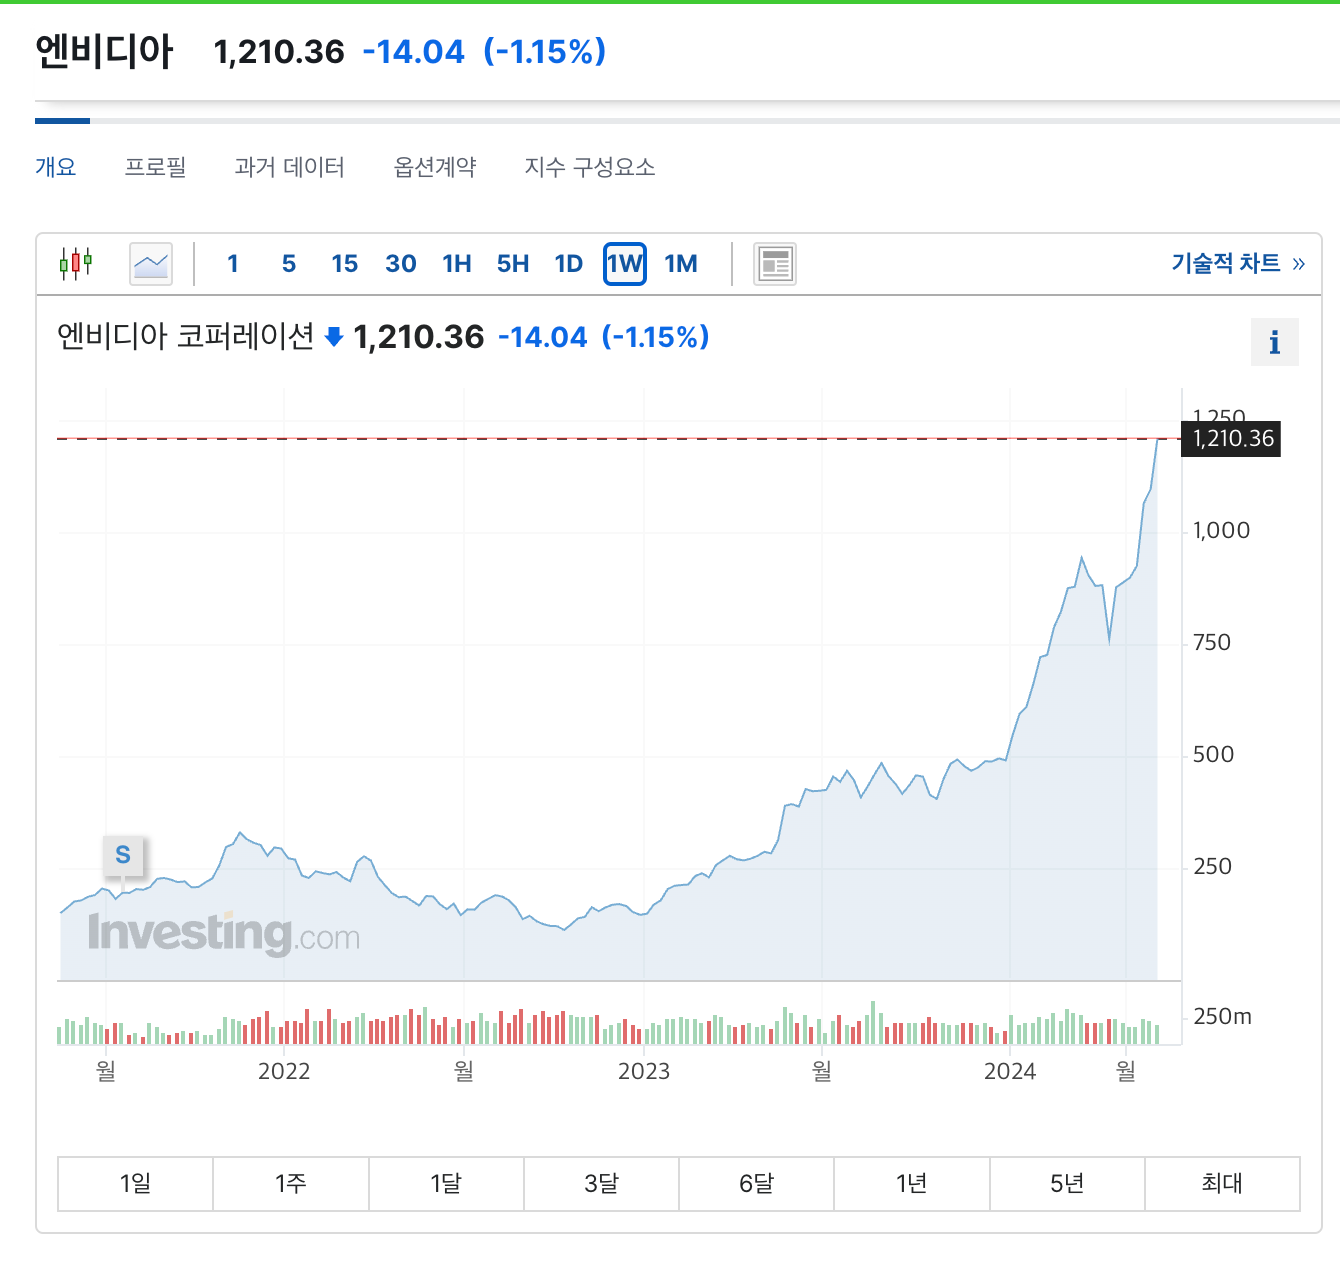
Task: Set chart range to 1년
Action: (x=912, y=1184)
